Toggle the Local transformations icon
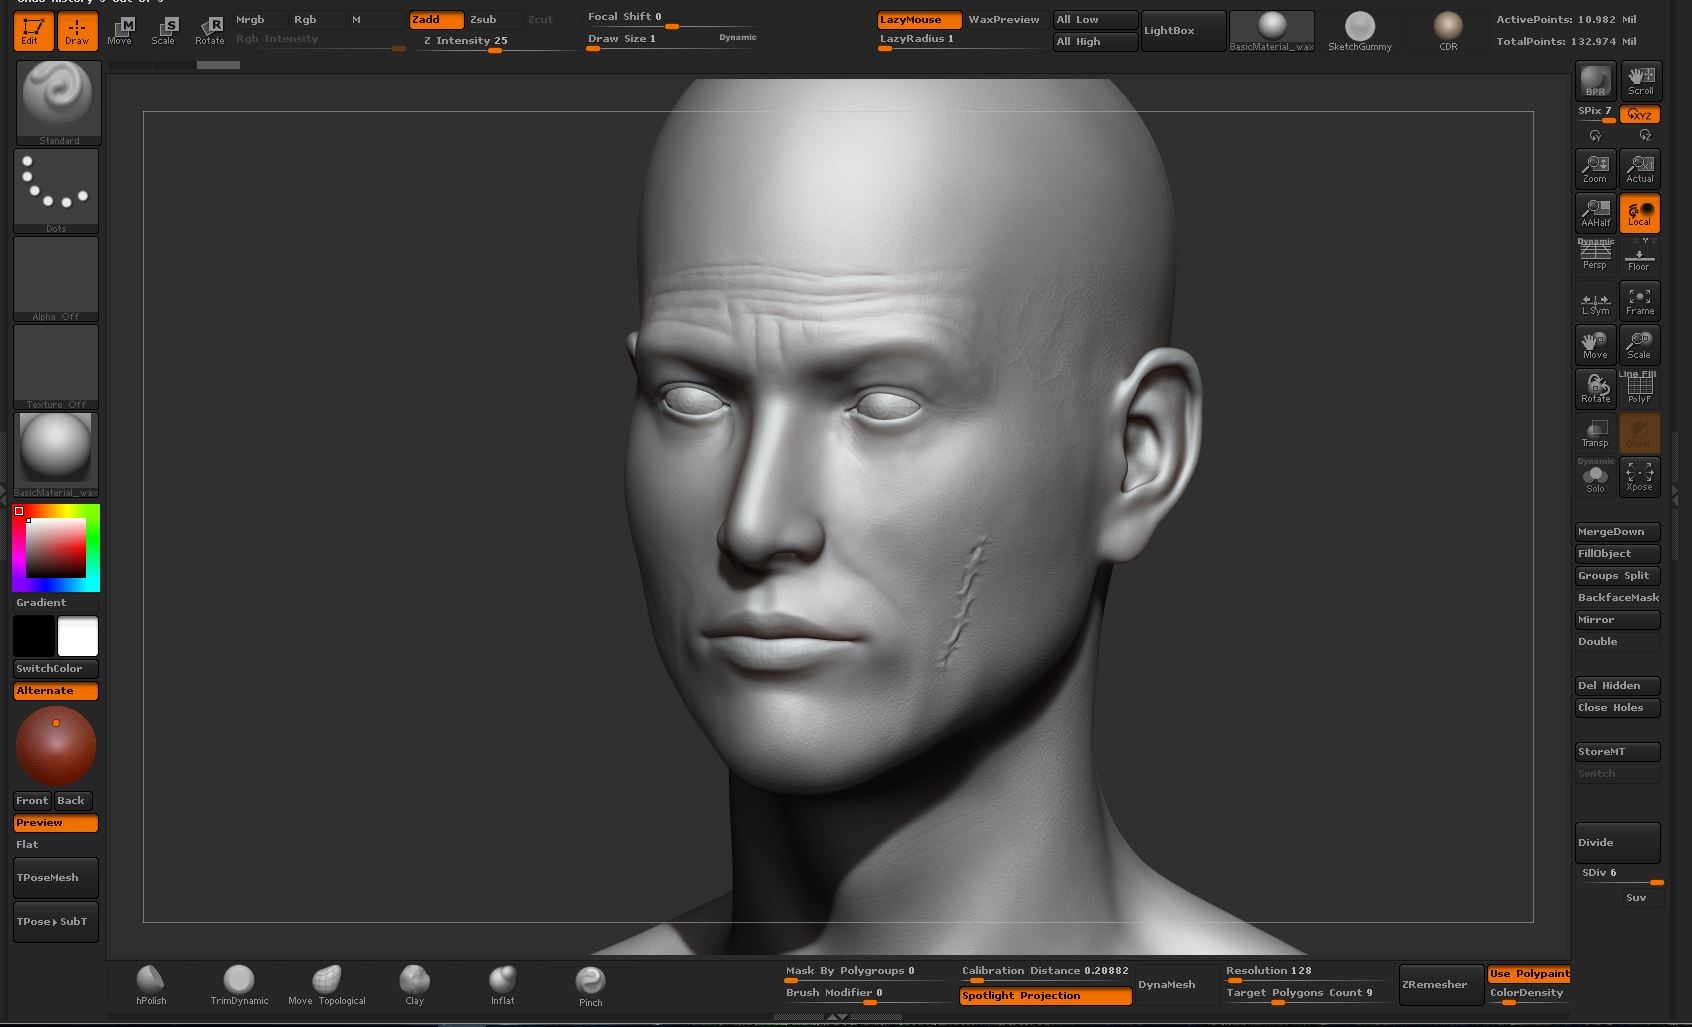Viewport: 1692px width, 1027px height. 1640,213
